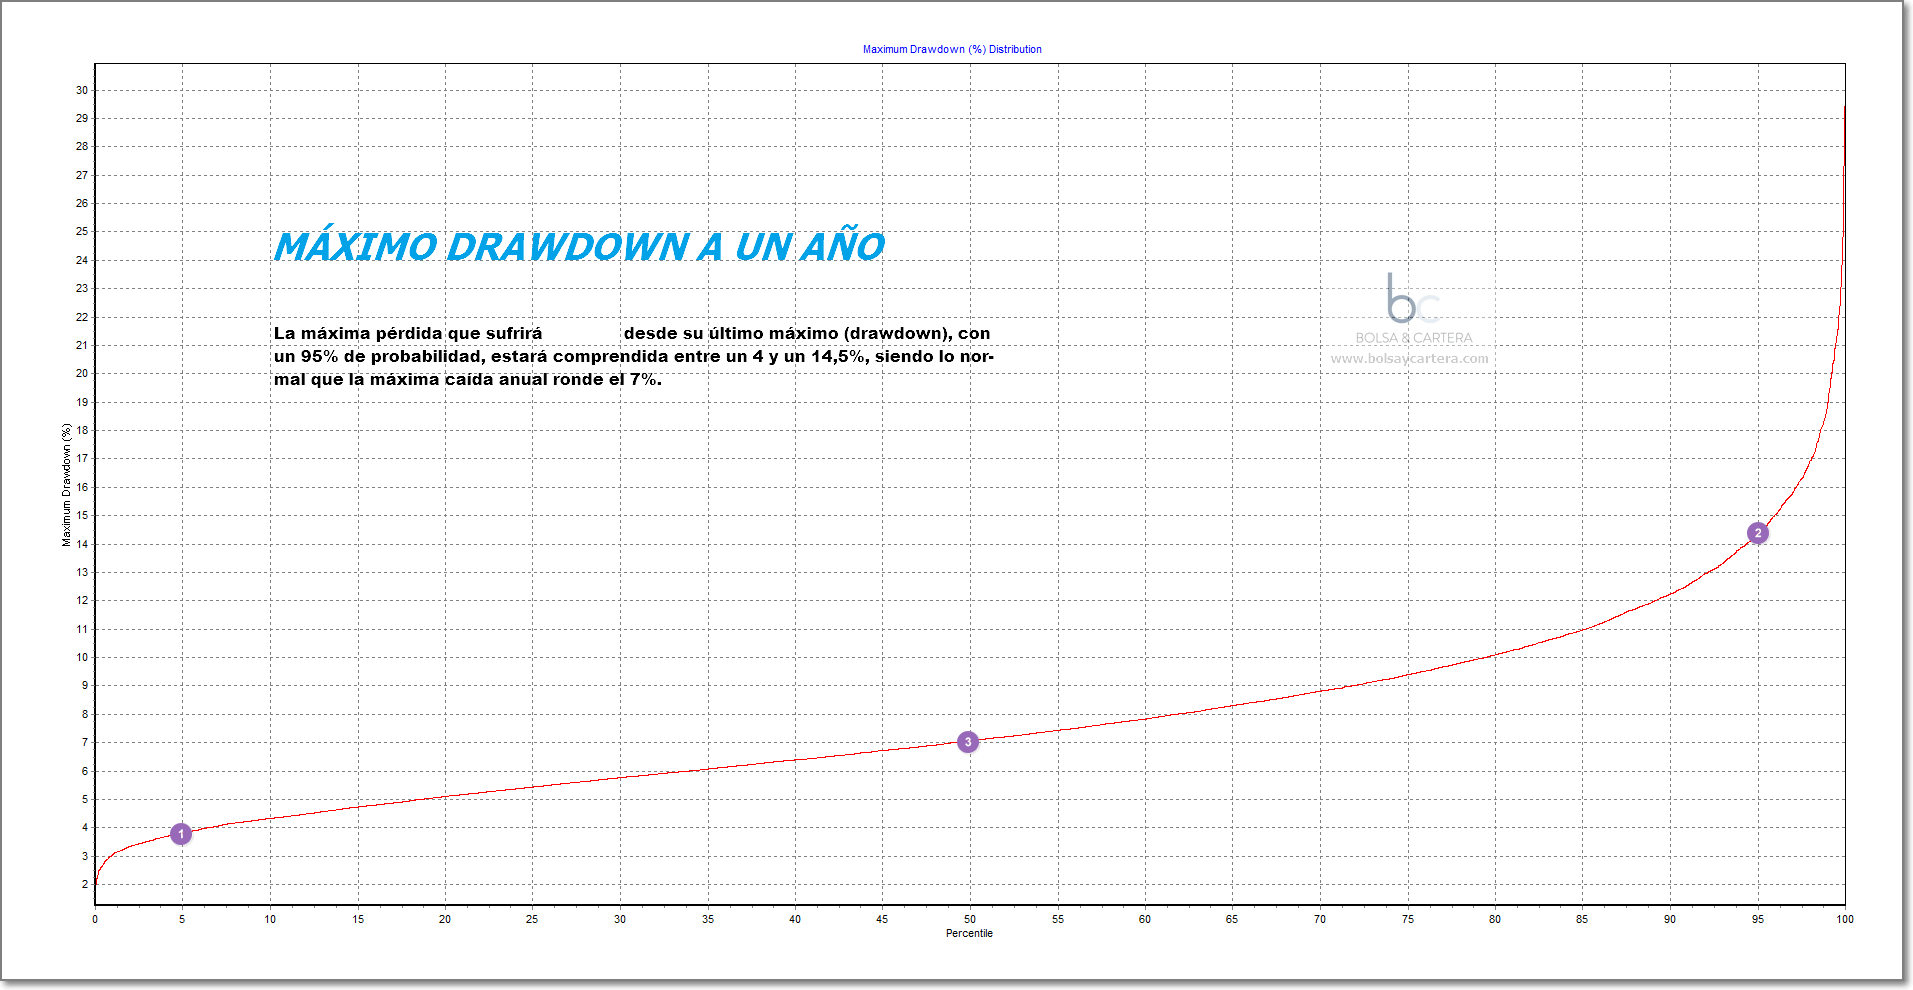The image size is (1913, 990).
Task: Click drawdown axis tick label '9'
Action: coord(85,685)
